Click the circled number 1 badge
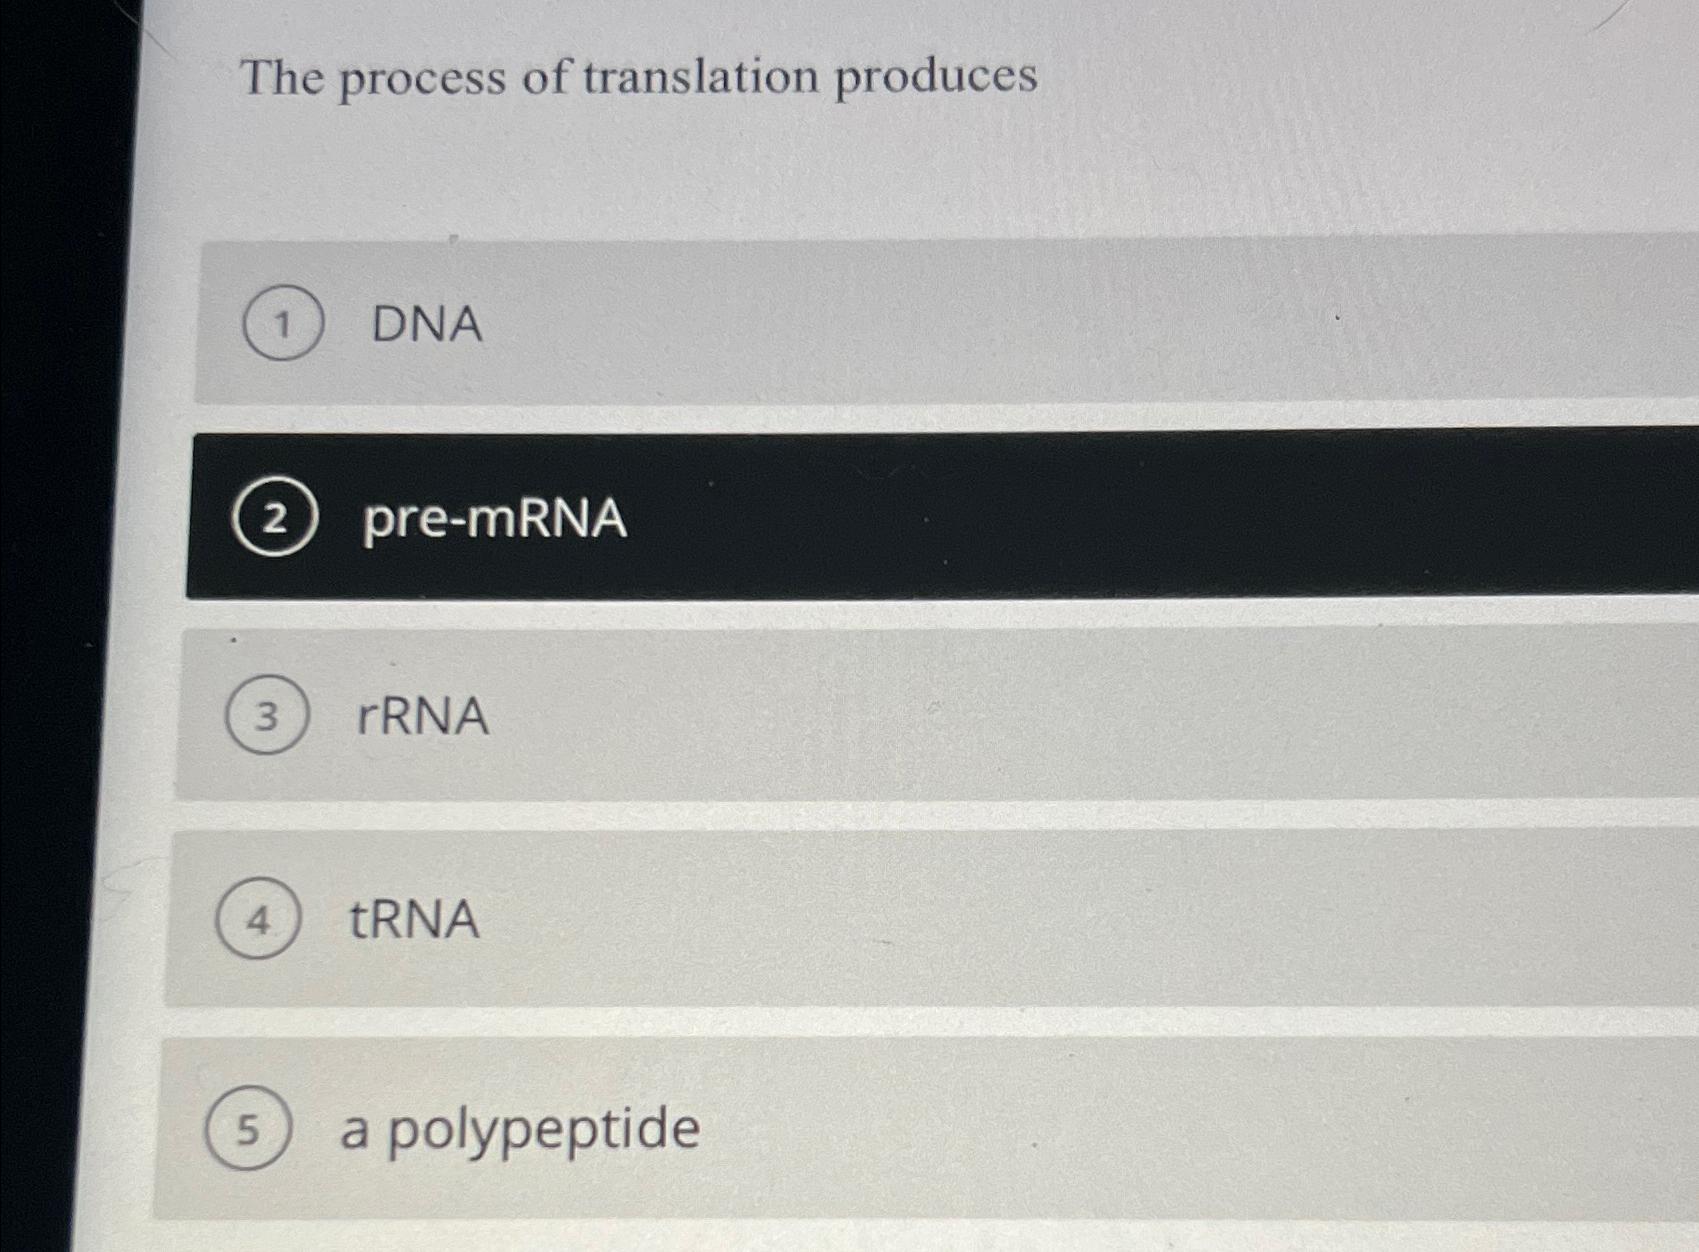Screen dimensions: 1699x1252 (283, 323)
